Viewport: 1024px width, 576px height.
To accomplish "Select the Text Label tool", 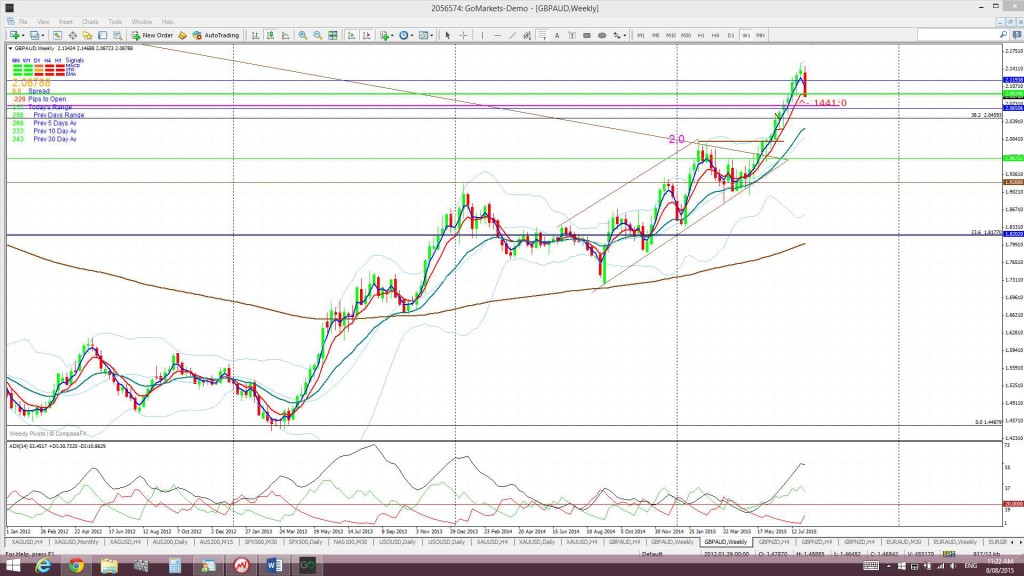I will coord(572,35).
